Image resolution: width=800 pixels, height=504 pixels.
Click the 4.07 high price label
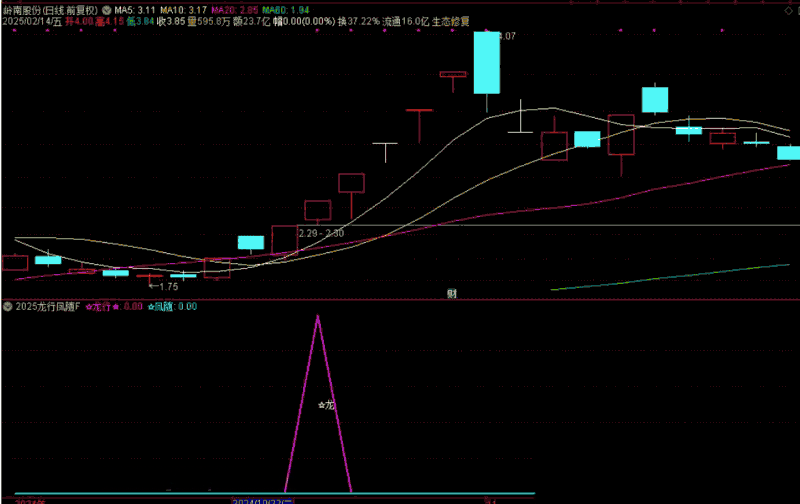click(507, 37)
